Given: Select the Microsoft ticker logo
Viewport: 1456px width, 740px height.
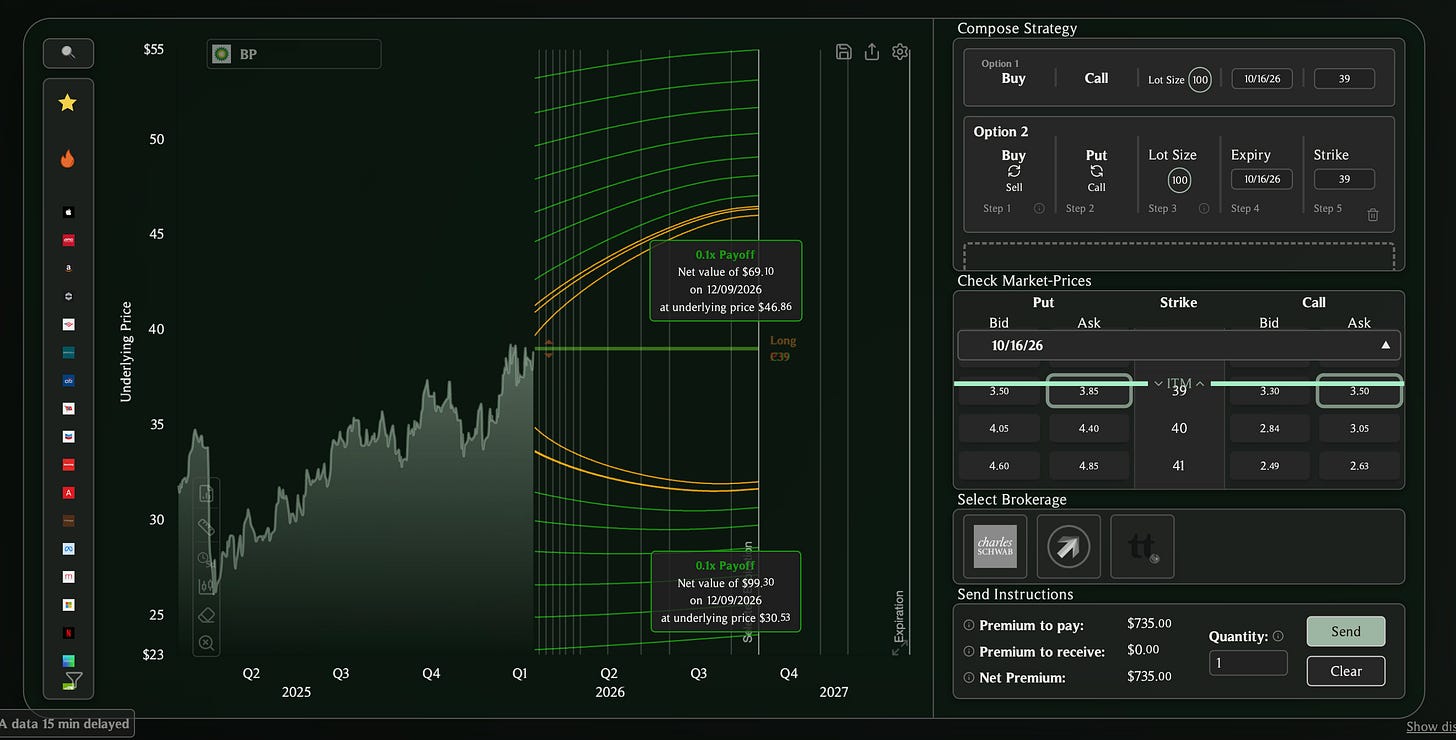Looking at the screenshot, I should coord(68,605).
